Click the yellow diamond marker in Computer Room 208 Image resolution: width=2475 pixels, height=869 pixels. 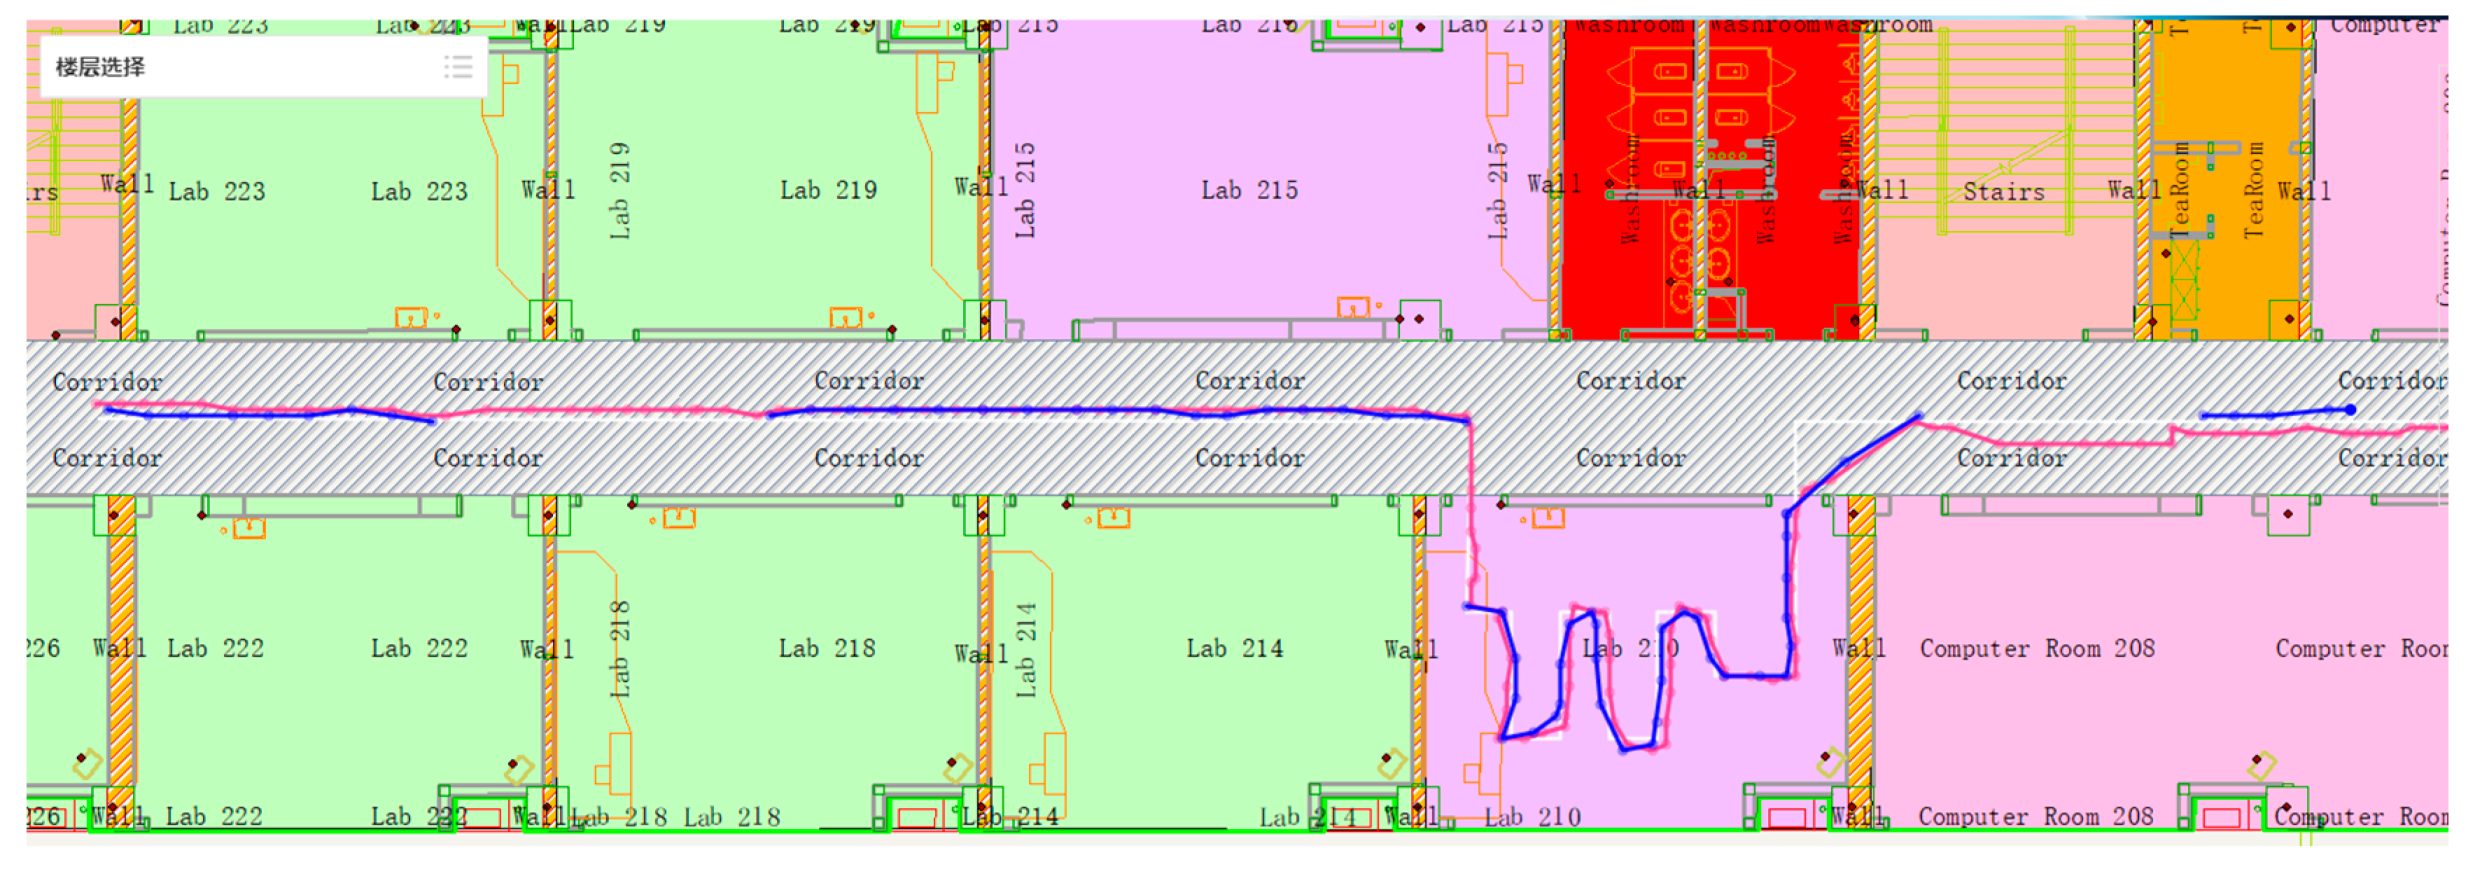(x=2262, y=766)
